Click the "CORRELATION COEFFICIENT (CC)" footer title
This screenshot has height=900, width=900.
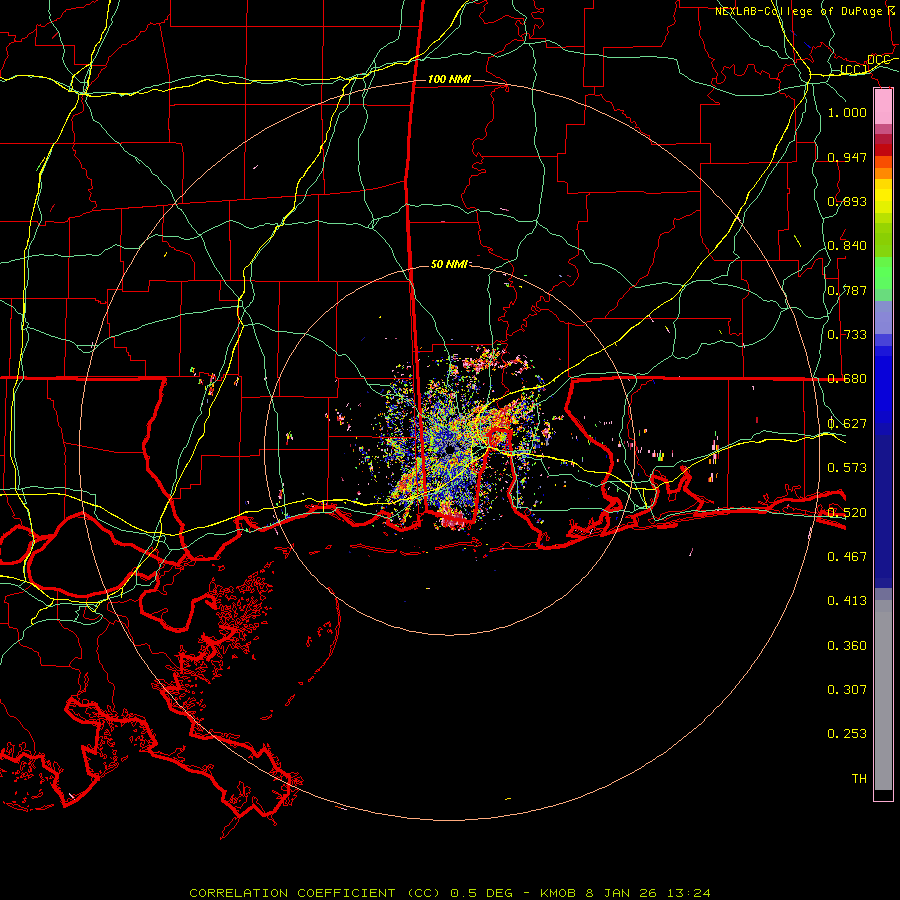pos(316,893)
